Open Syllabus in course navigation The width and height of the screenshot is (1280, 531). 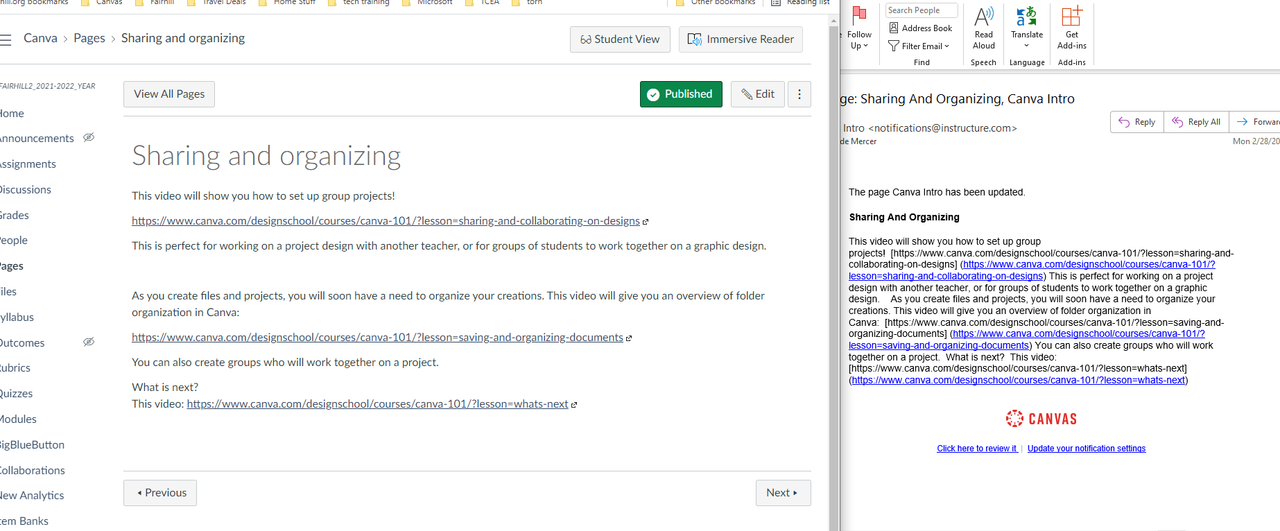pos(16,317)
